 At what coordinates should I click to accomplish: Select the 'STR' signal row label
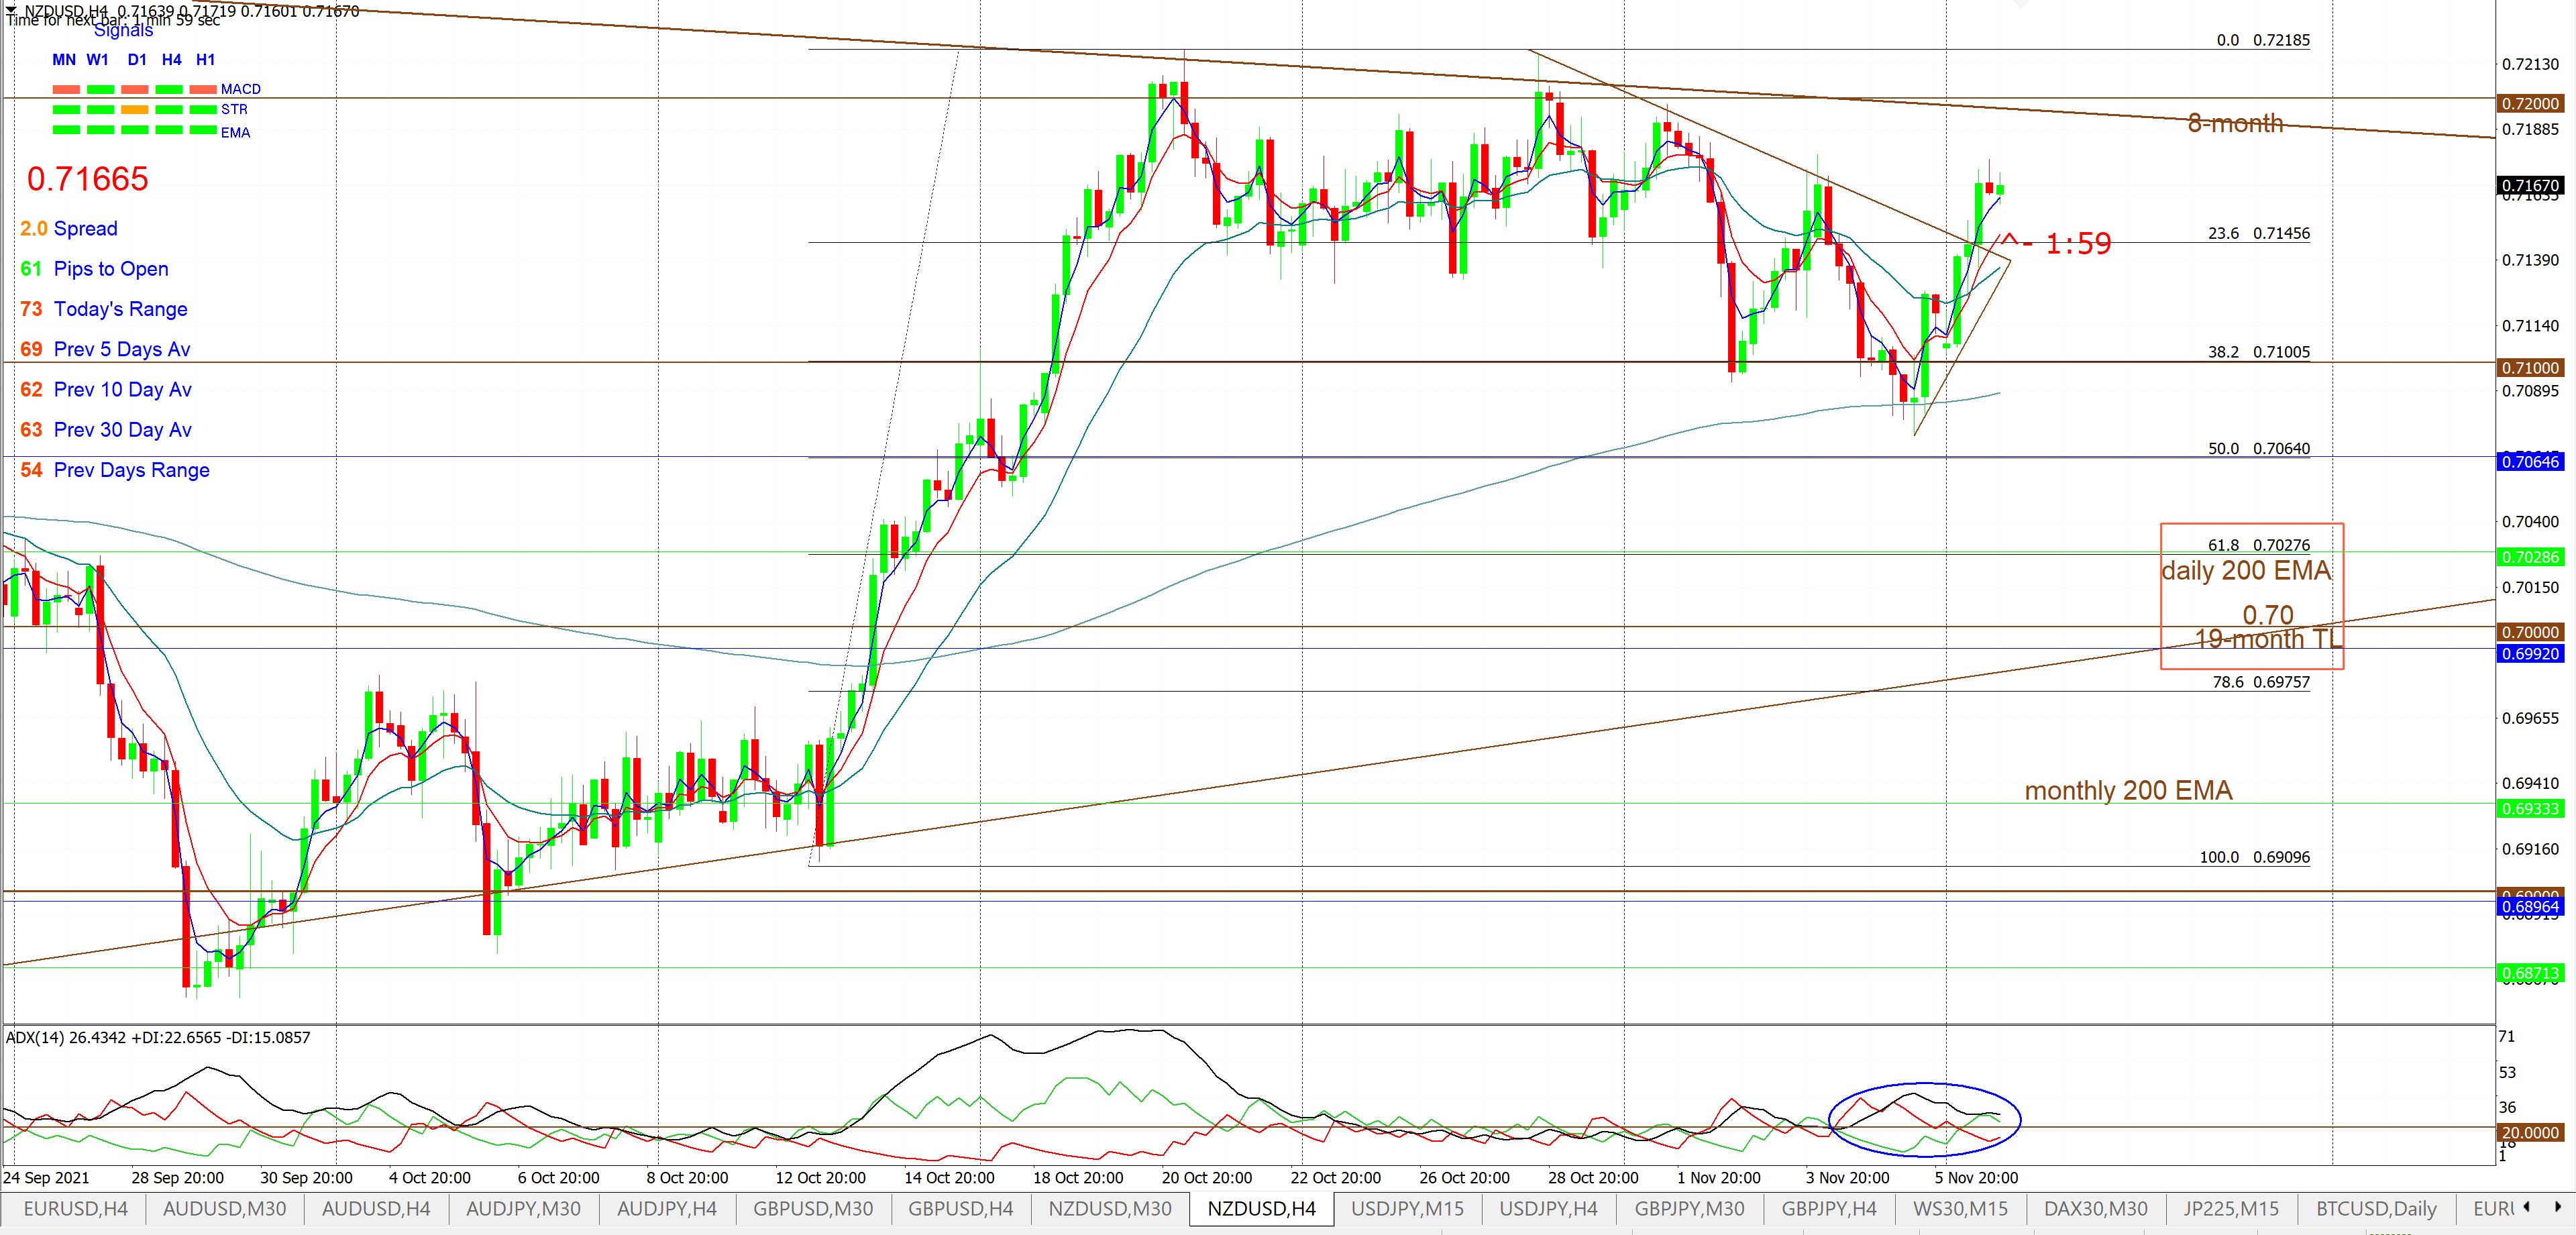point(234,110)
